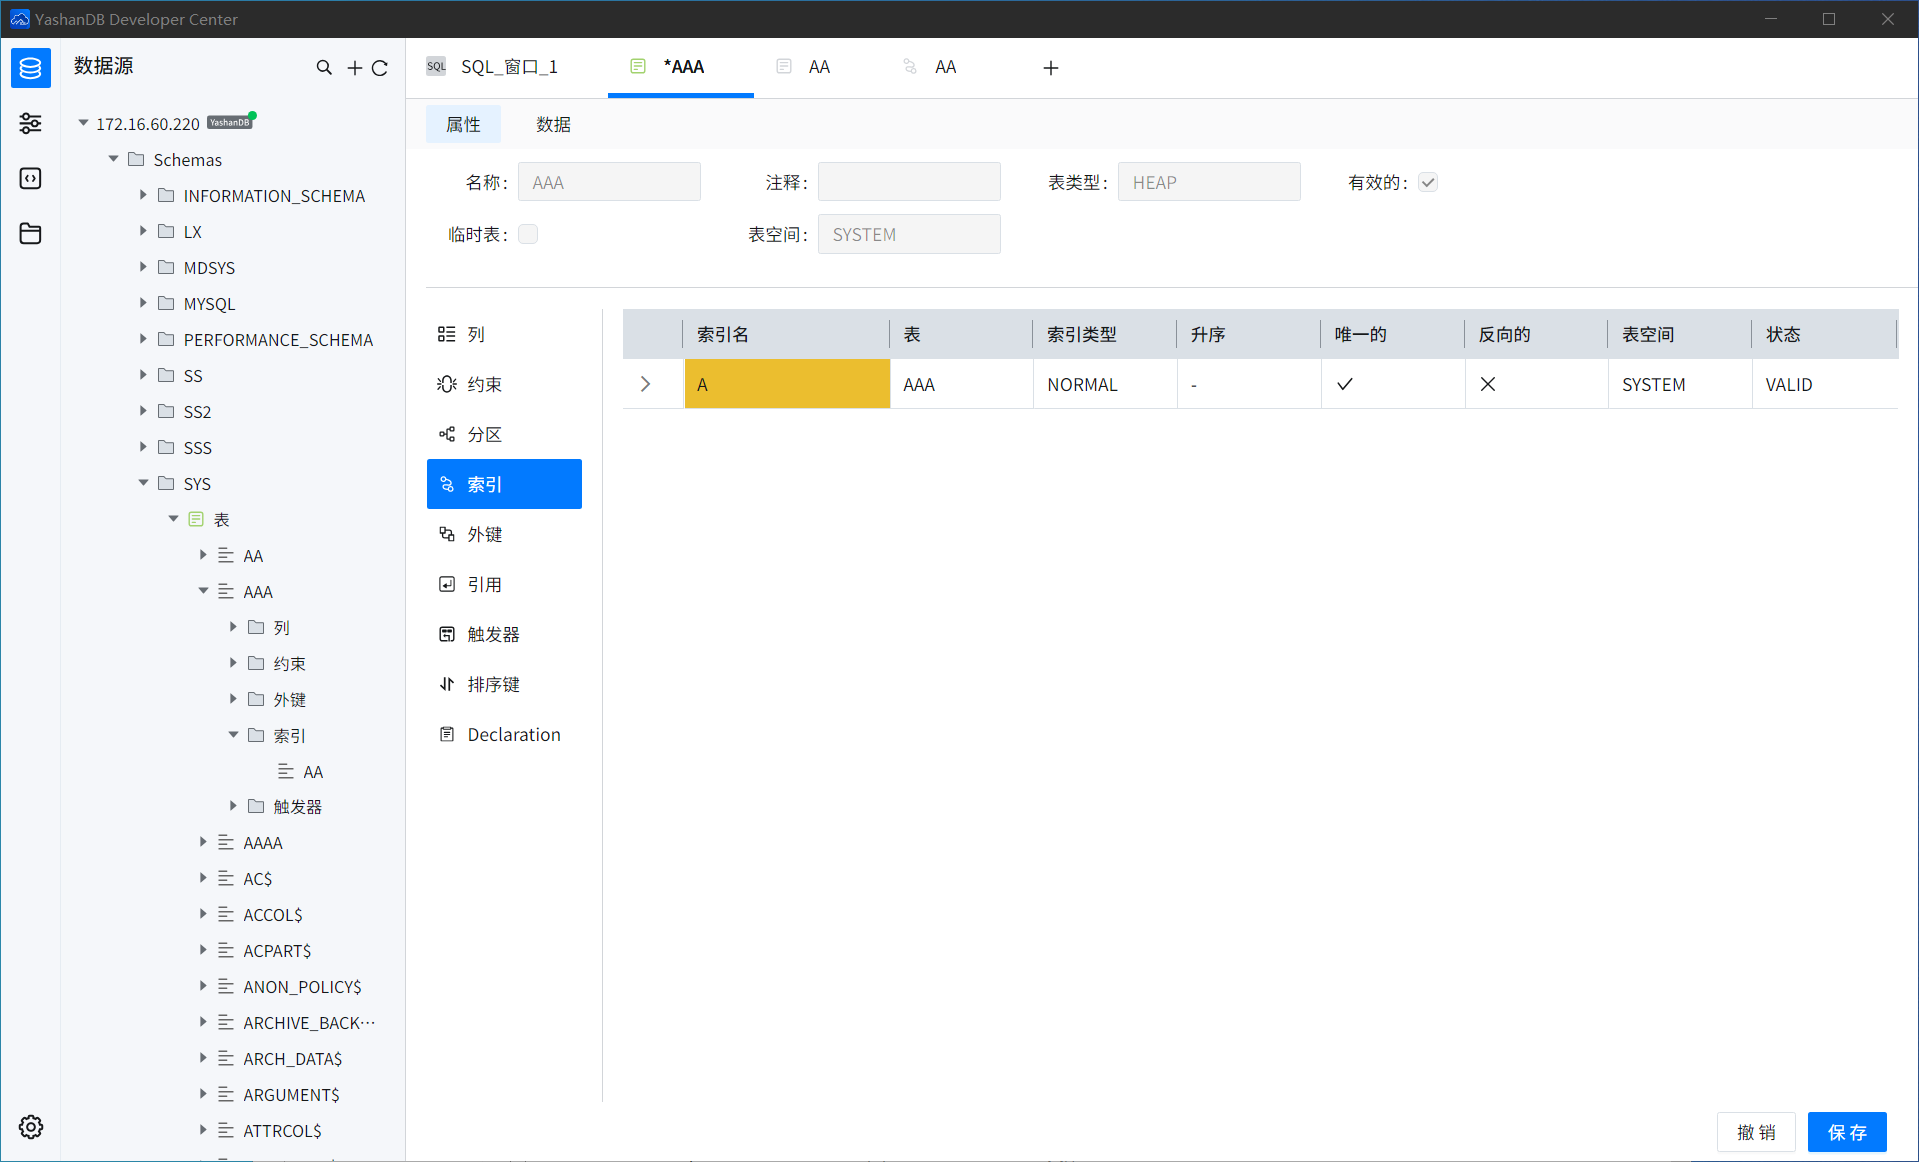Toggle the 临时表 checkbox
This screenshot has width=1919, height=1162.
click(x=528, y=234)
